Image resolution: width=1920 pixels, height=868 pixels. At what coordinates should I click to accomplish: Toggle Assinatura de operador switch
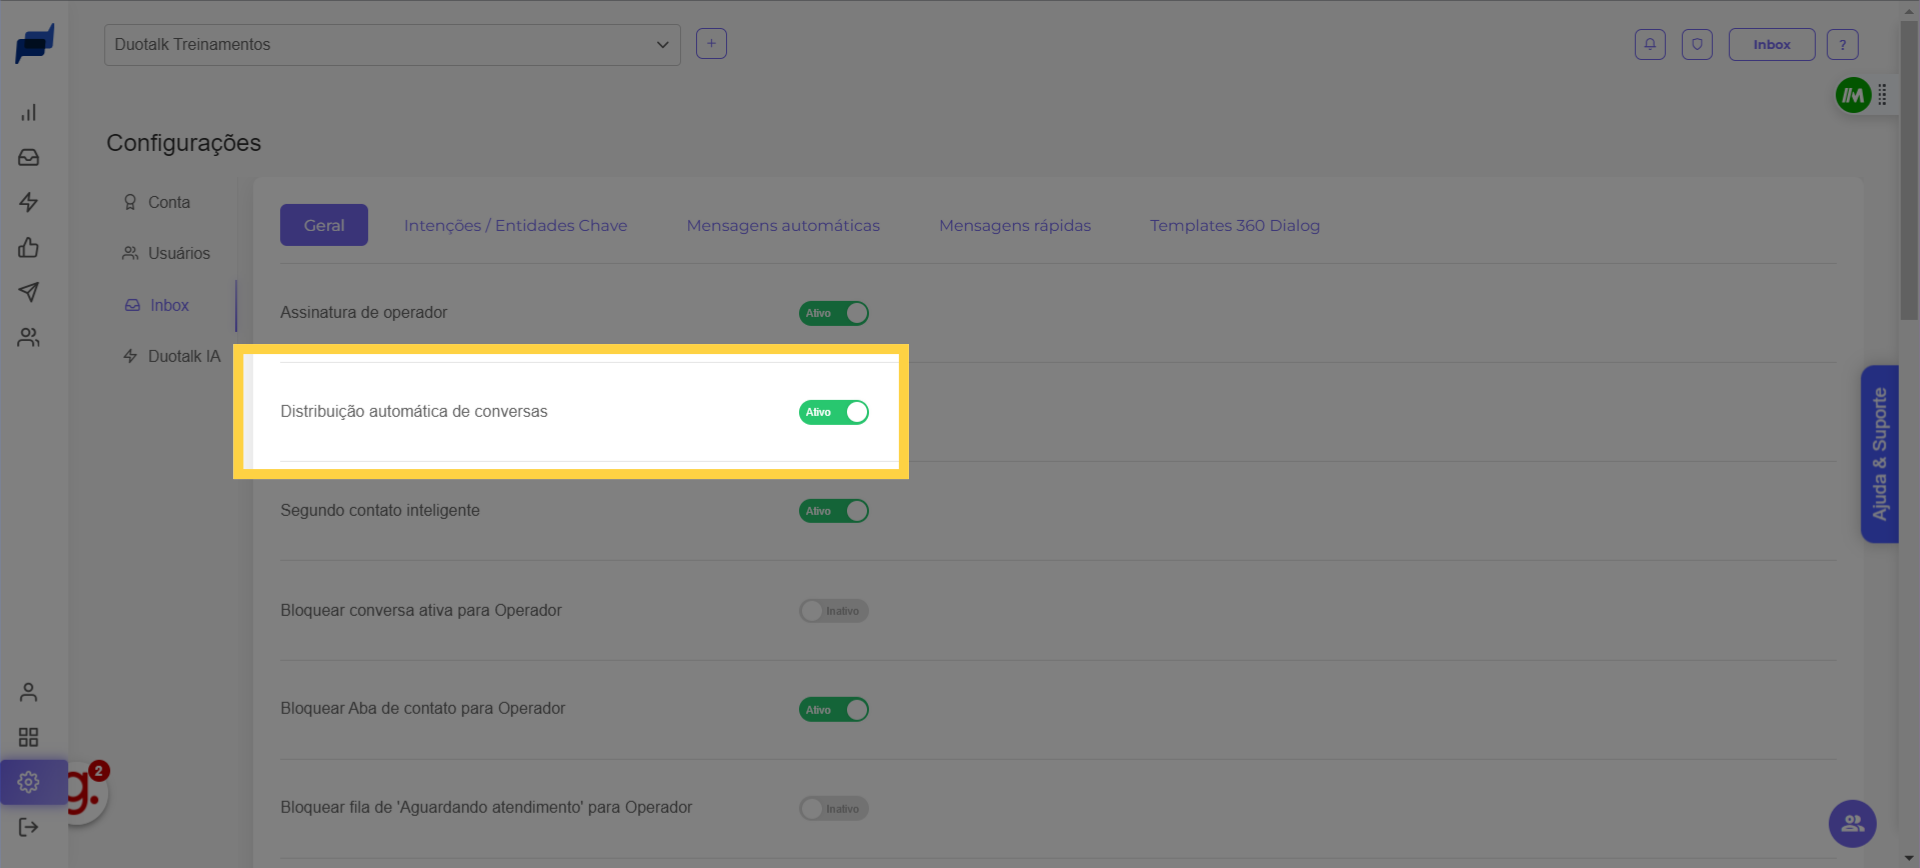tap(833, 313)
